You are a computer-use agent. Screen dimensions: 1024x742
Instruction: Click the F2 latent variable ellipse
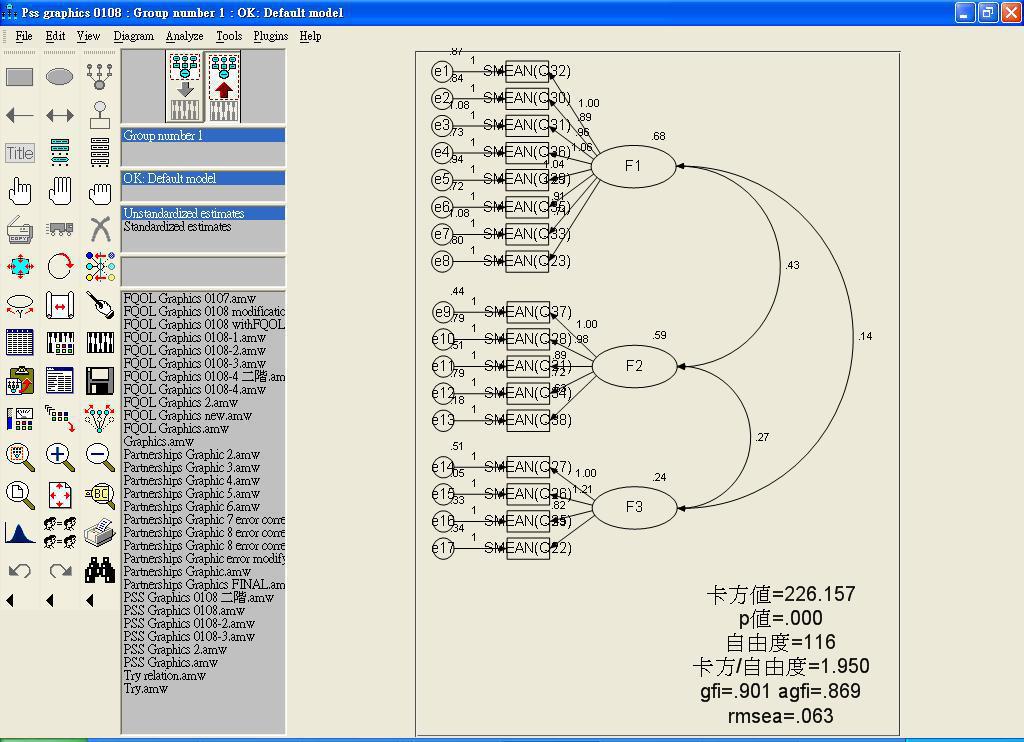pos(634,366)
